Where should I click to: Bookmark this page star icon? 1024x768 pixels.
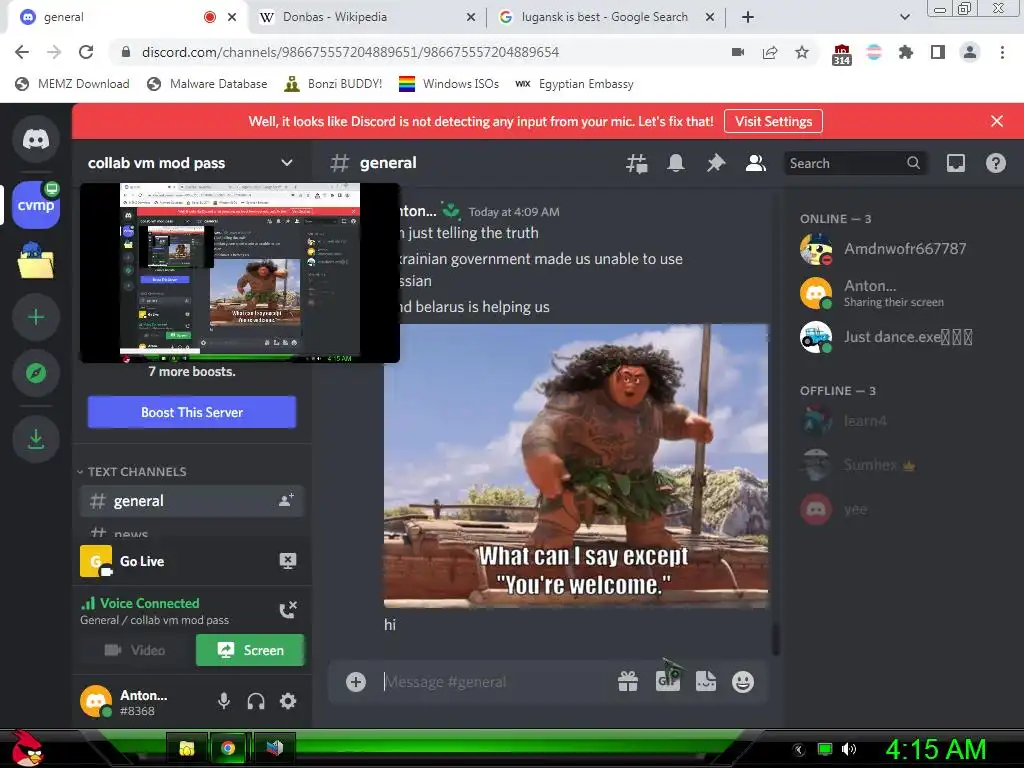(x=802, y=52)
